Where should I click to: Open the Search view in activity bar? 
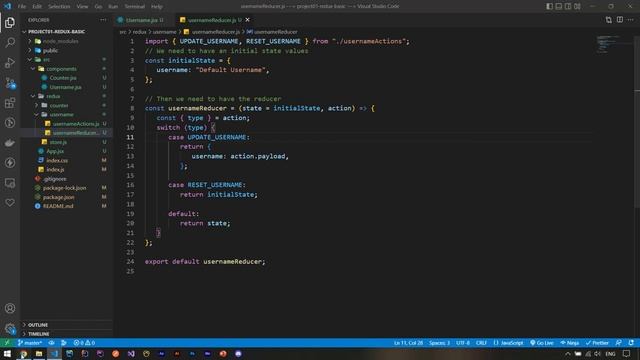point(10,42)
